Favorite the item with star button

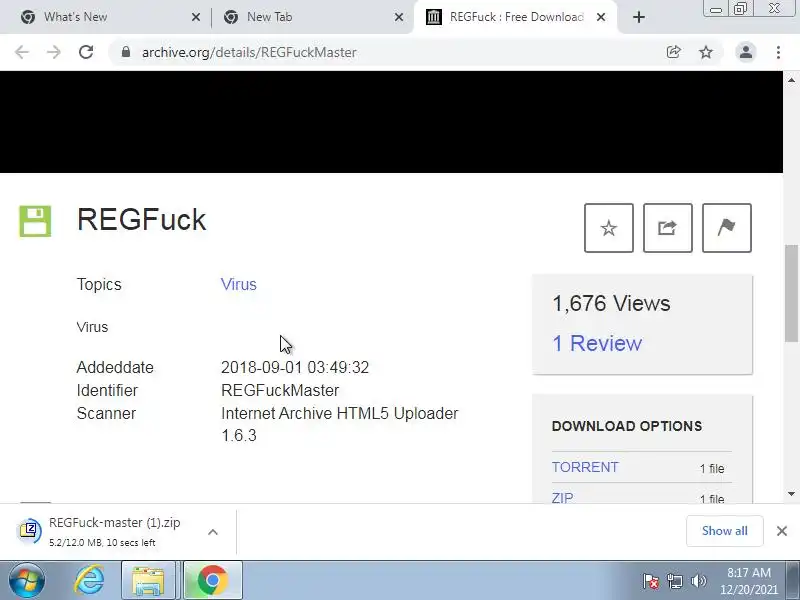click(609, 228)
